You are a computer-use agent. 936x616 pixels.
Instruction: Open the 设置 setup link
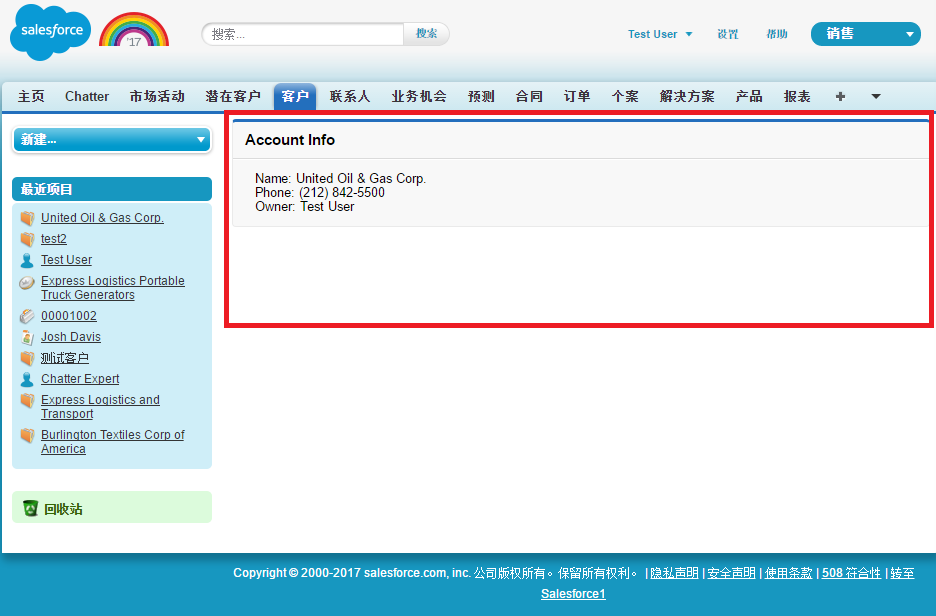click(x=728, y=34)
